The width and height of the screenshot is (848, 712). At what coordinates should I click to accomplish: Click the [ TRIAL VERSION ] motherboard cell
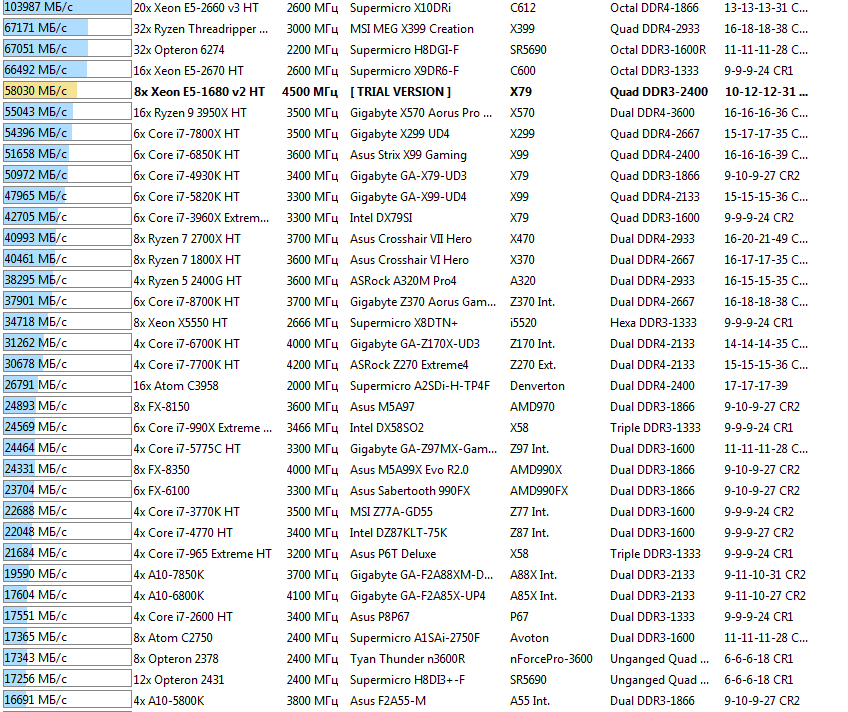400,92
